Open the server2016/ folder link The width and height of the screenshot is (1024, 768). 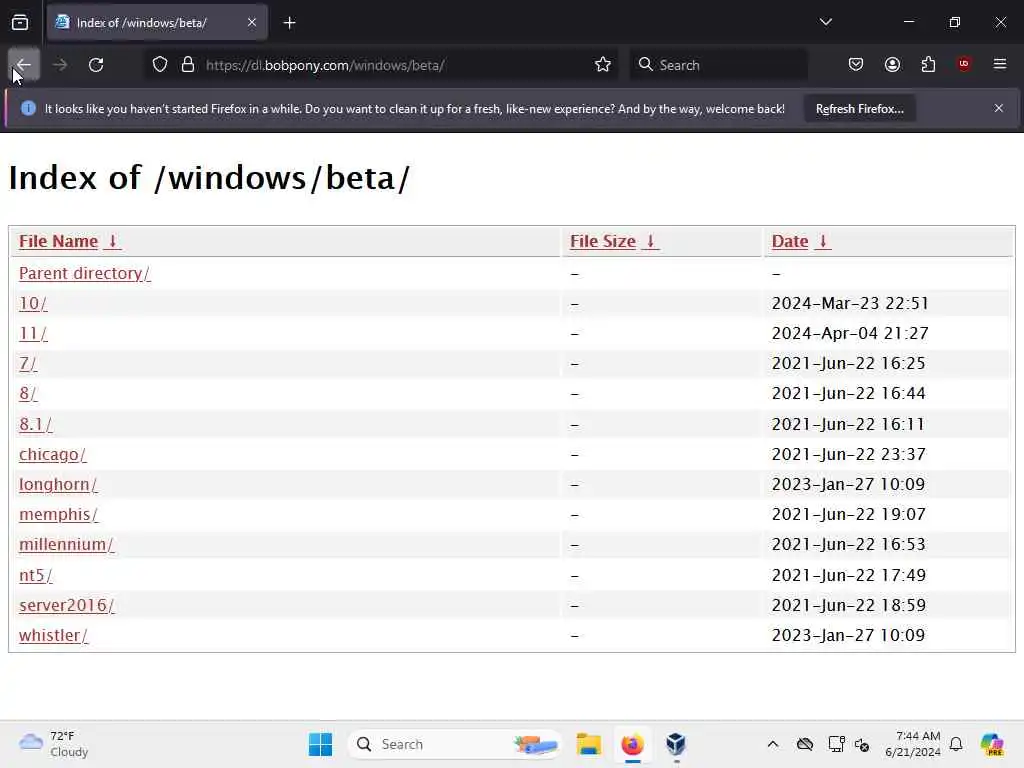[67, 605]
